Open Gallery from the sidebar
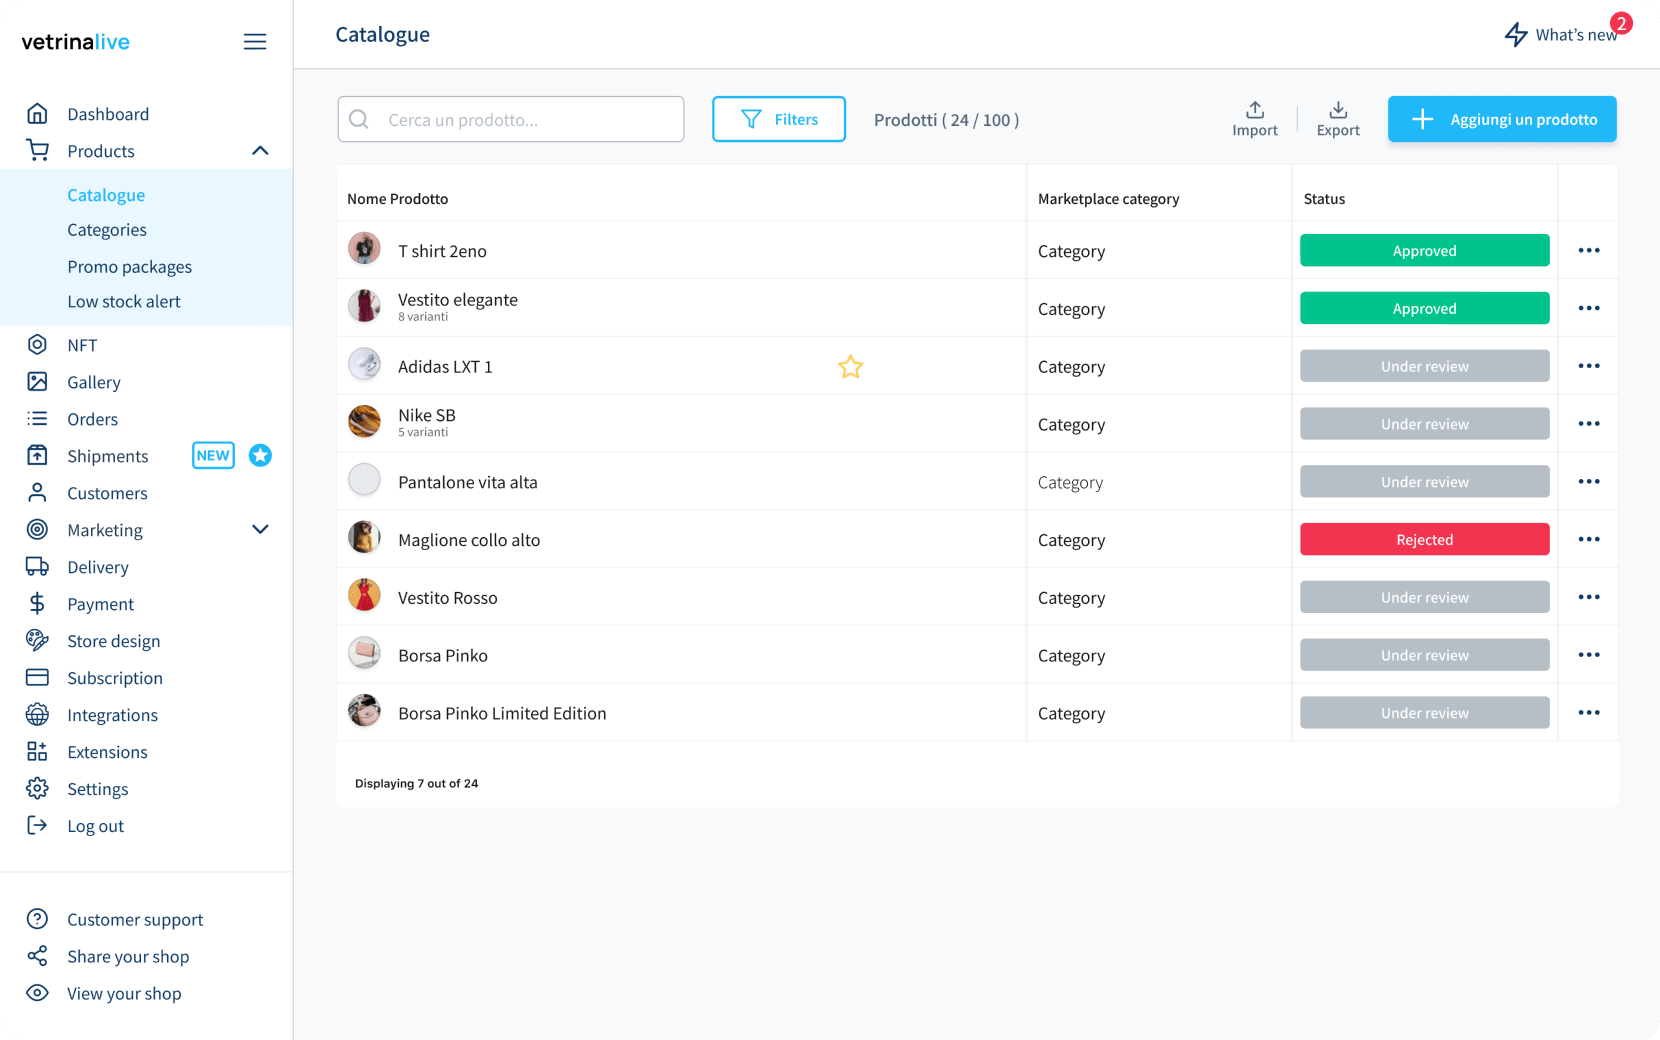Screen dimensions: 1660x1040 tap(93, 382)
